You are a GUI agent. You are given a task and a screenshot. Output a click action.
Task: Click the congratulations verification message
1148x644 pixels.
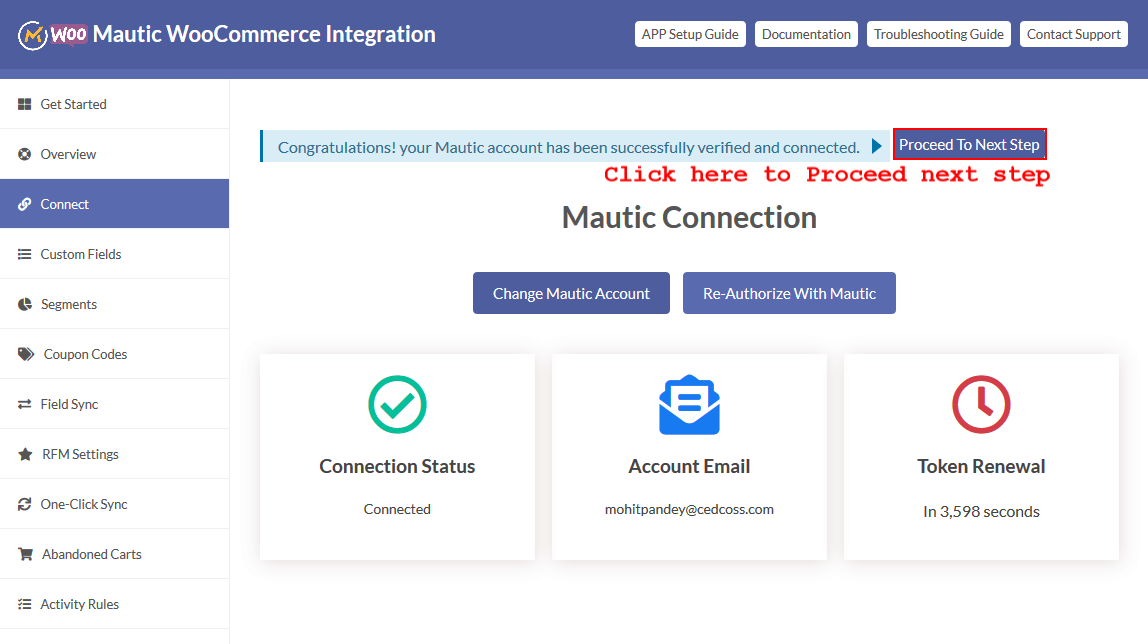pyautogui.click(x=568, y=147)
